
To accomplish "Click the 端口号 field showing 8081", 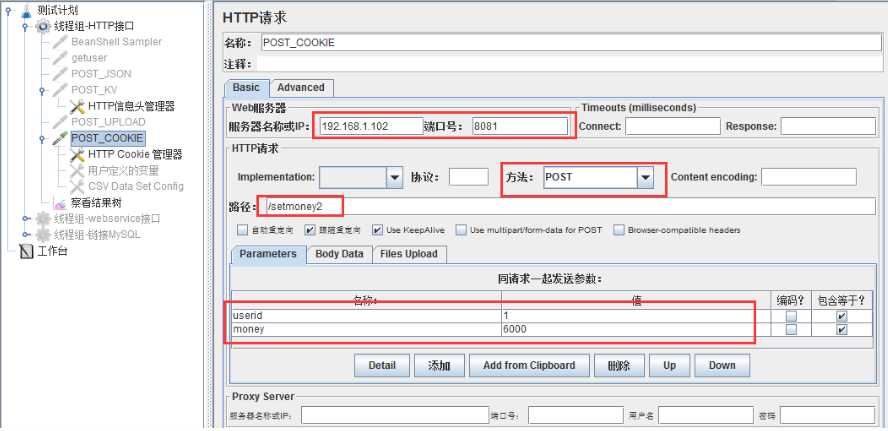I will pos(519,126).
